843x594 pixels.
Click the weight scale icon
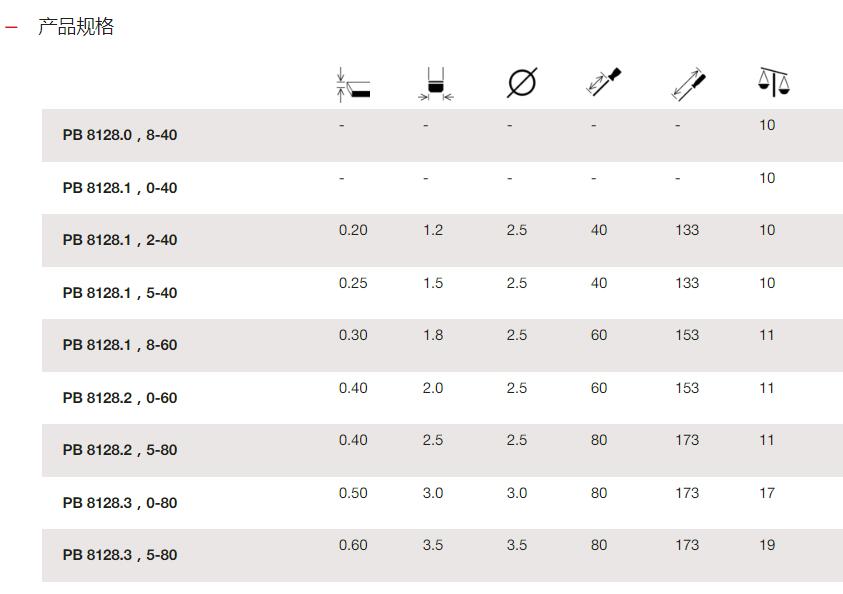774,82
